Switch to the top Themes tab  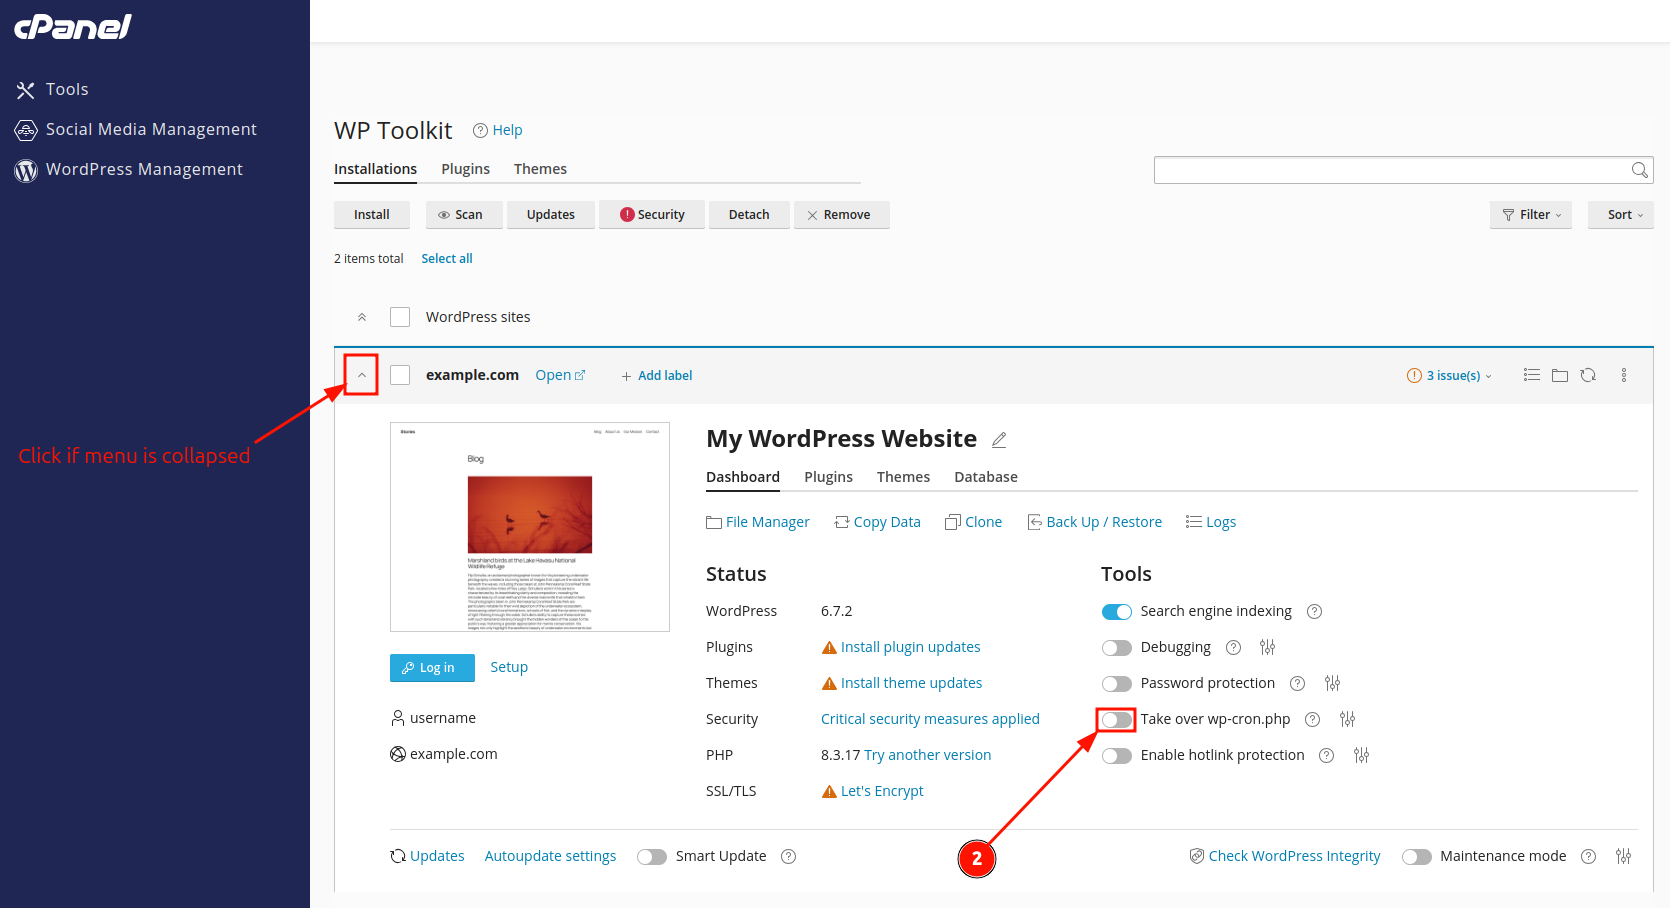(x=540, y=169)
